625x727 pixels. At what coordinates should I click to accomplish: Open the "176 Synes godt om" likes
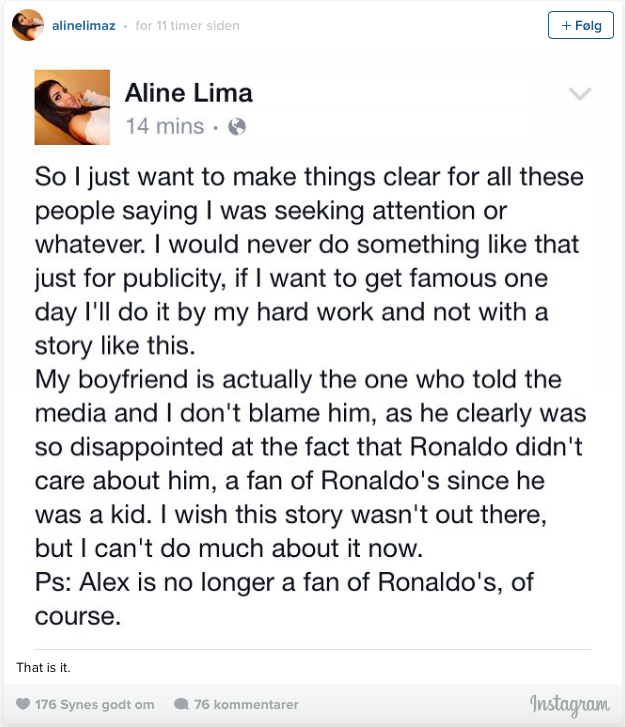[x=94, y=705]
